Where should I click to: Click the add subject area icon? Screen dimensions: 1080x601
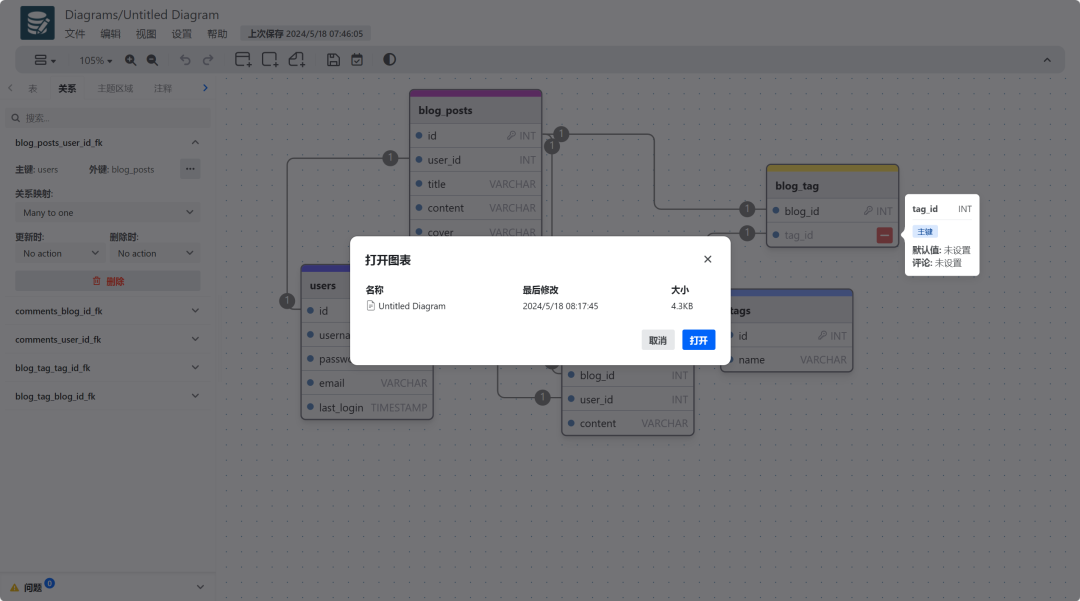(x=270, y=60)
